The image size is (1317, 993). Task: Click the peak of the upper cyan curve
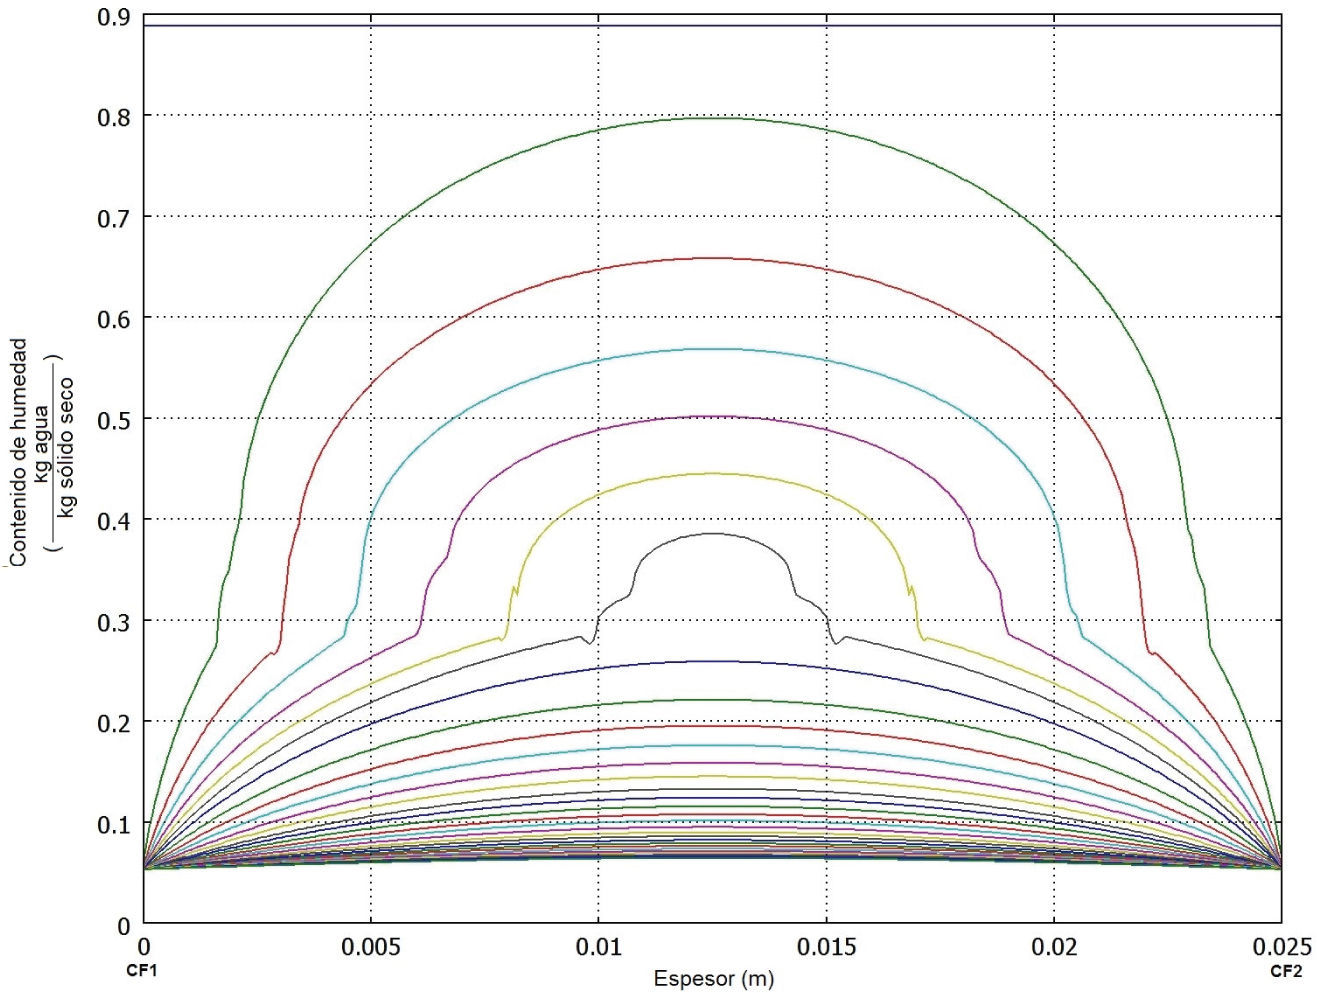click(713, 349)
